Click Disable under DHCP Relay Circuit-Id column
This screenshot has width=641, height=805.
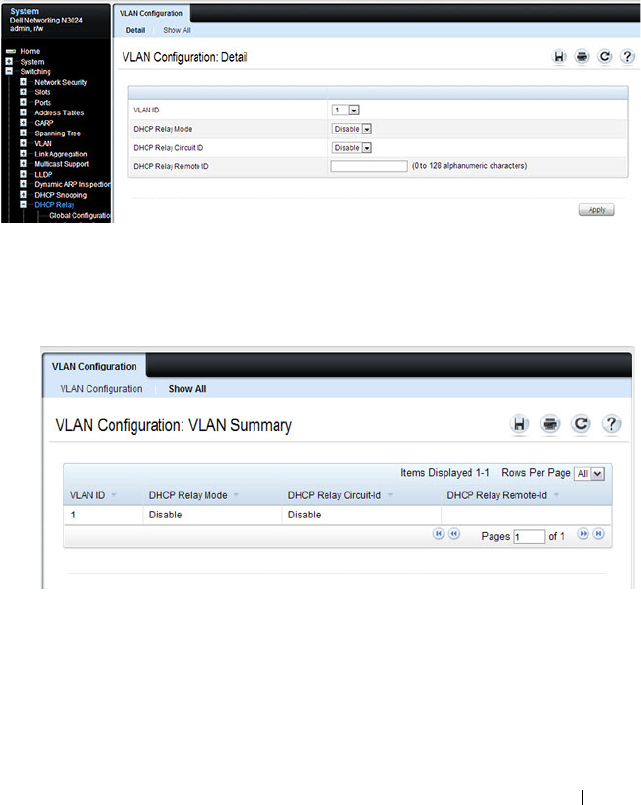click(304, 514)
